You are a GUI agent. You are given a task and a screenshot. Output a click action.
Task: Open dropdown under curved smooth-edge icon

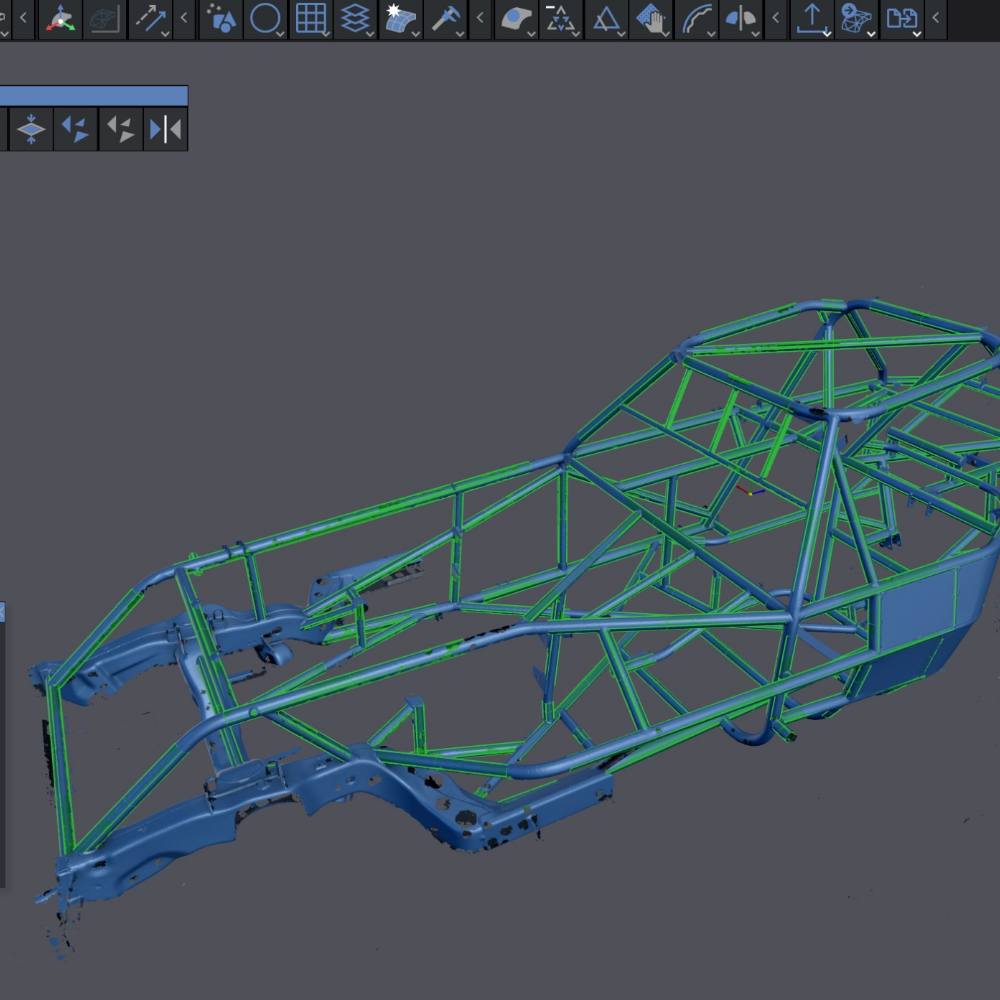710,33
